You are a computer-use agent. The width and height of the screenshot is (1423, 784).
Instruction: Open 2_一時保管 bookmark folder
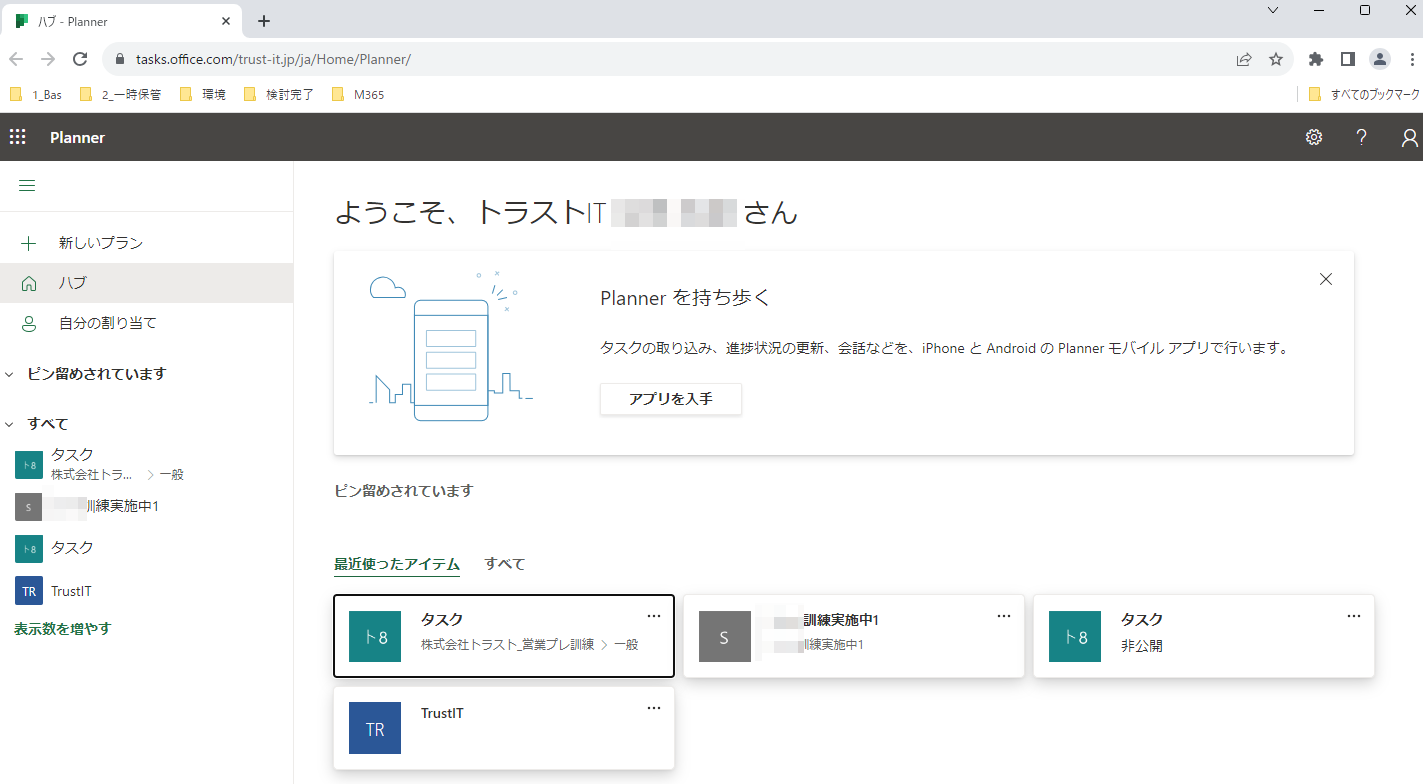pos(120,95)
